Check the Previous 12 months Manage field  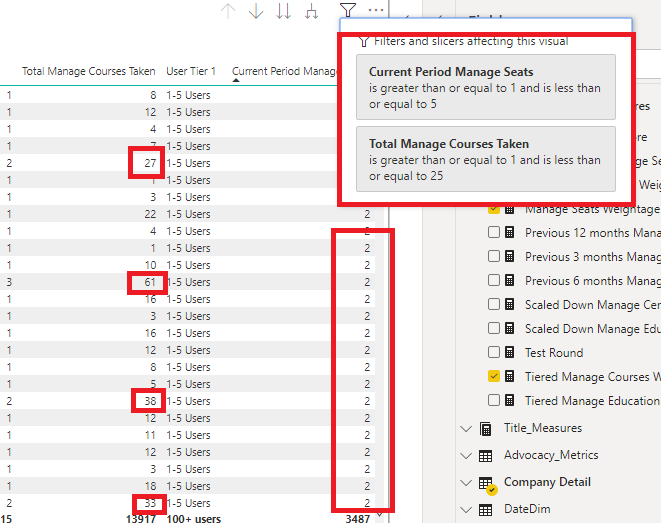pyautogui.click(x=494, y=233)
